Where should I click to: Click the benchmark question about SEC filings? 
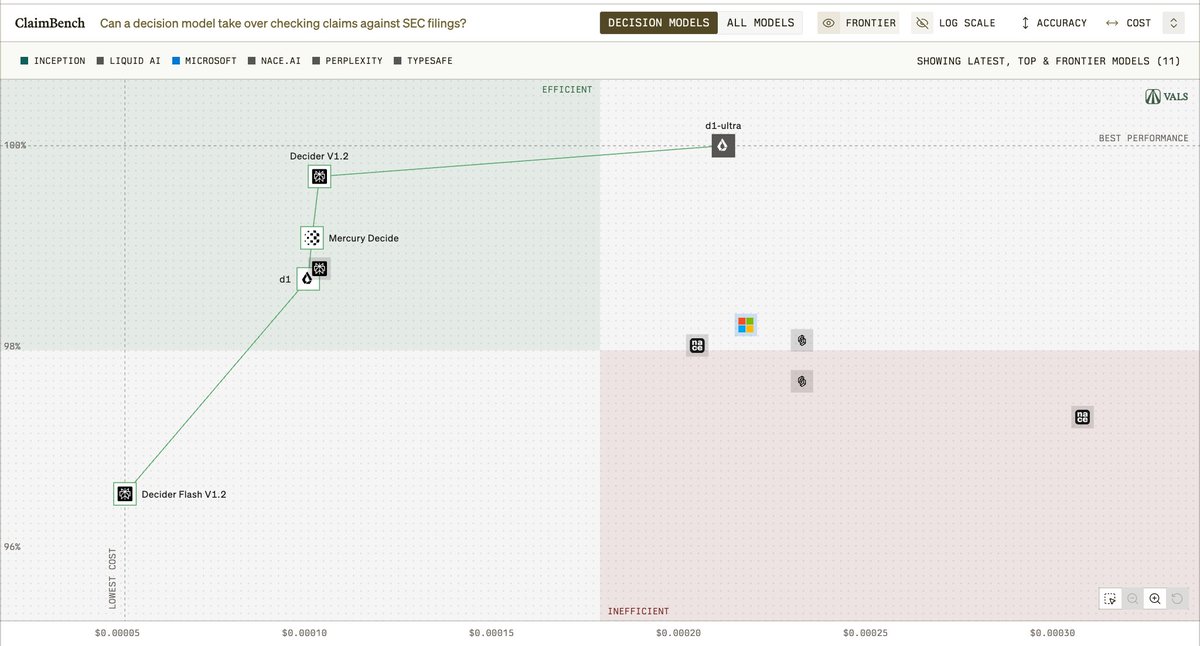click(x=283, y=23)
